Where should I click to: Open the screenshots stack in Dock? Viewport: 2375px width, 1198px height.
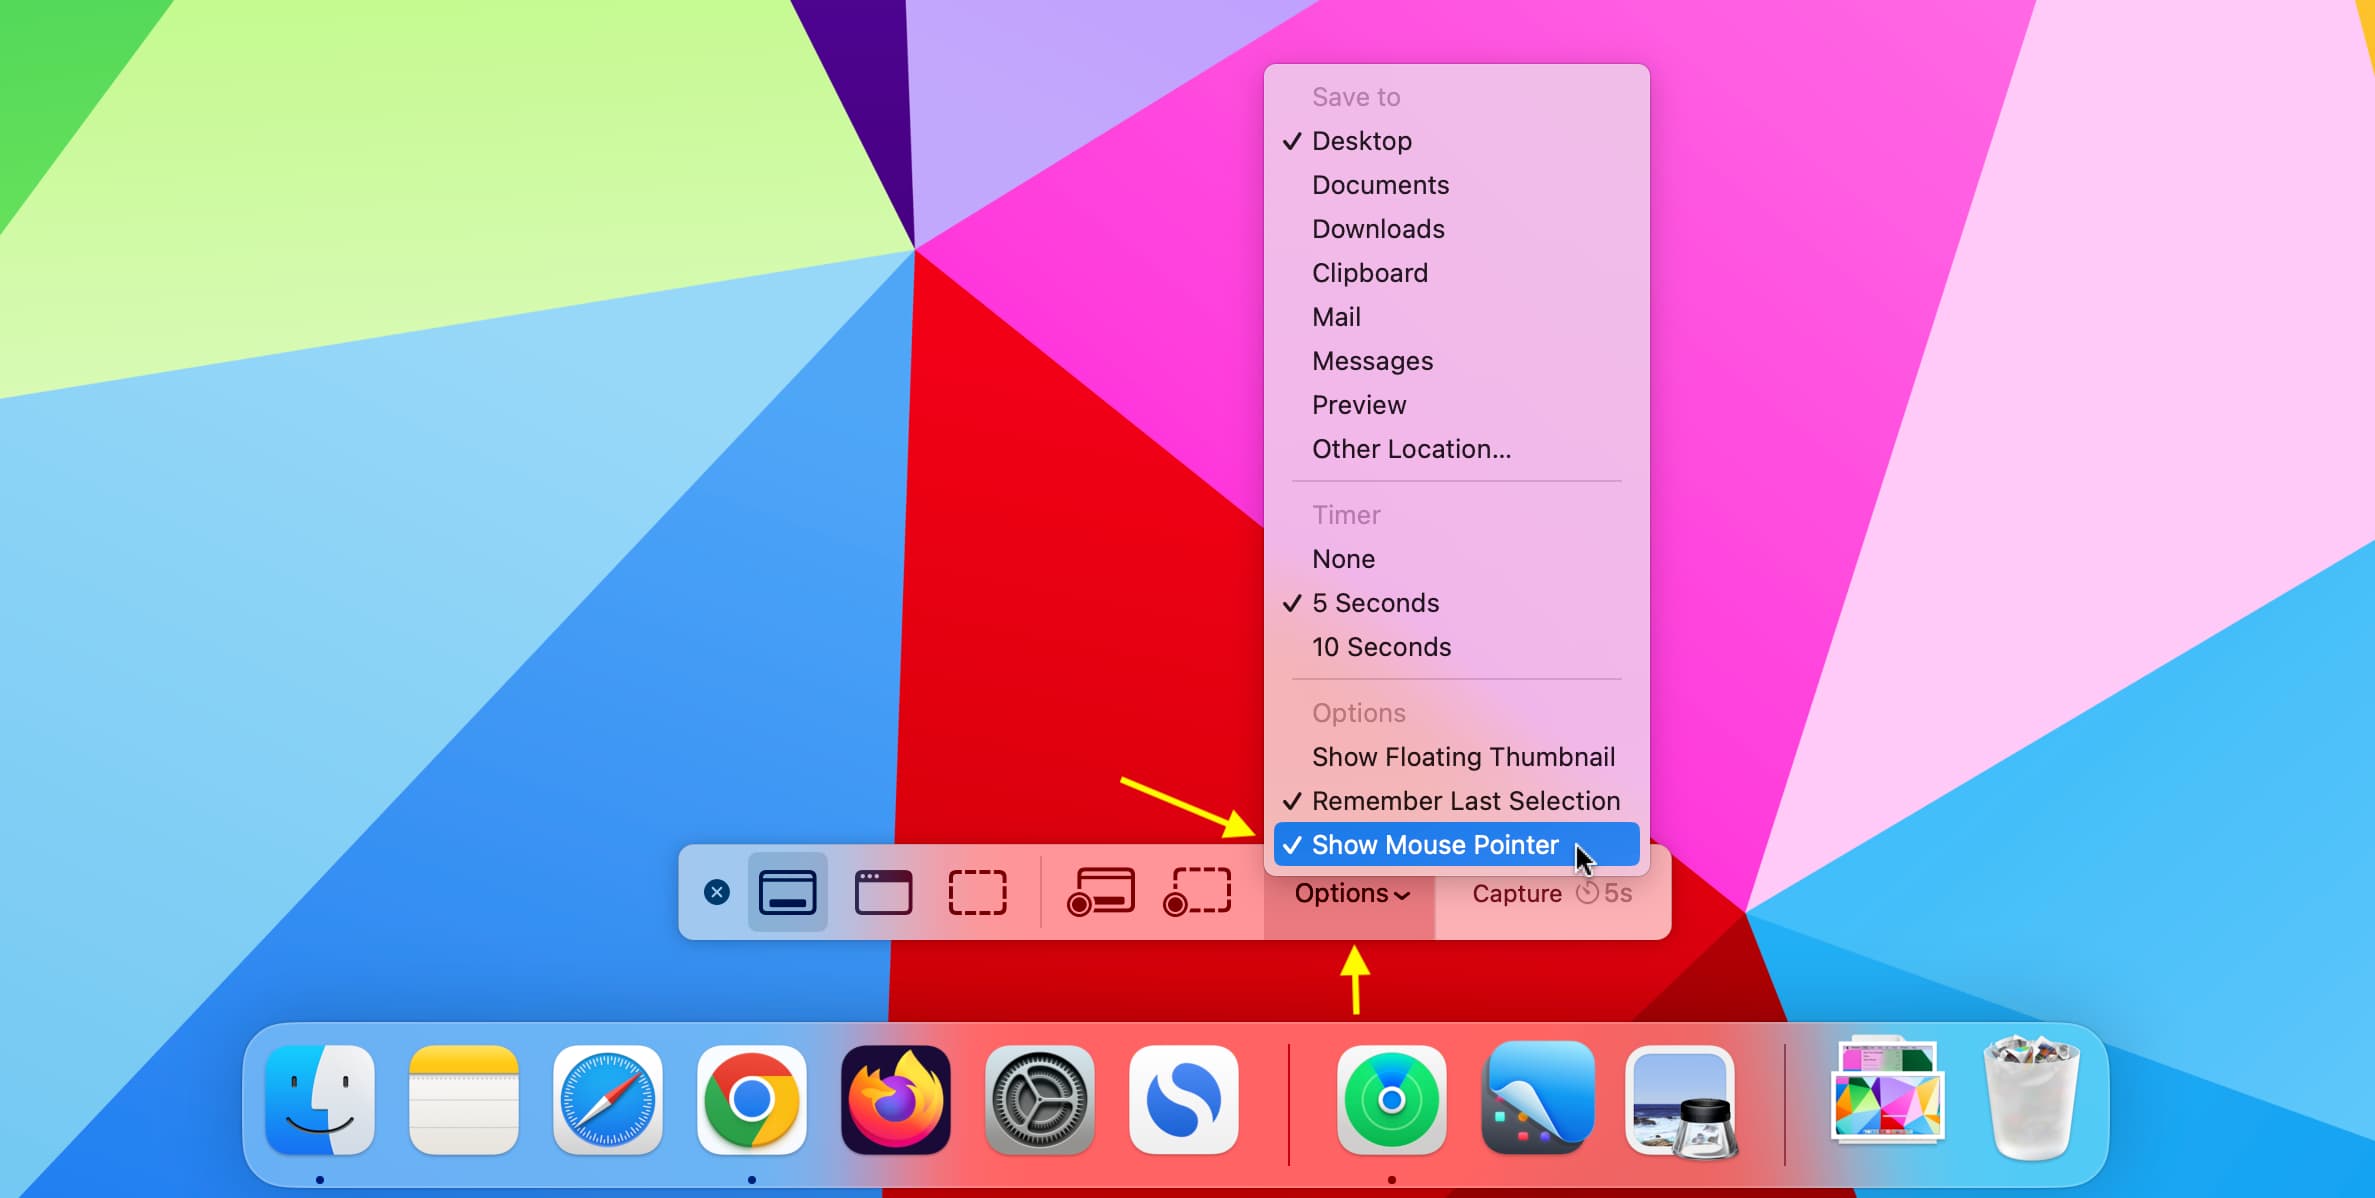pos(1888,1090)
